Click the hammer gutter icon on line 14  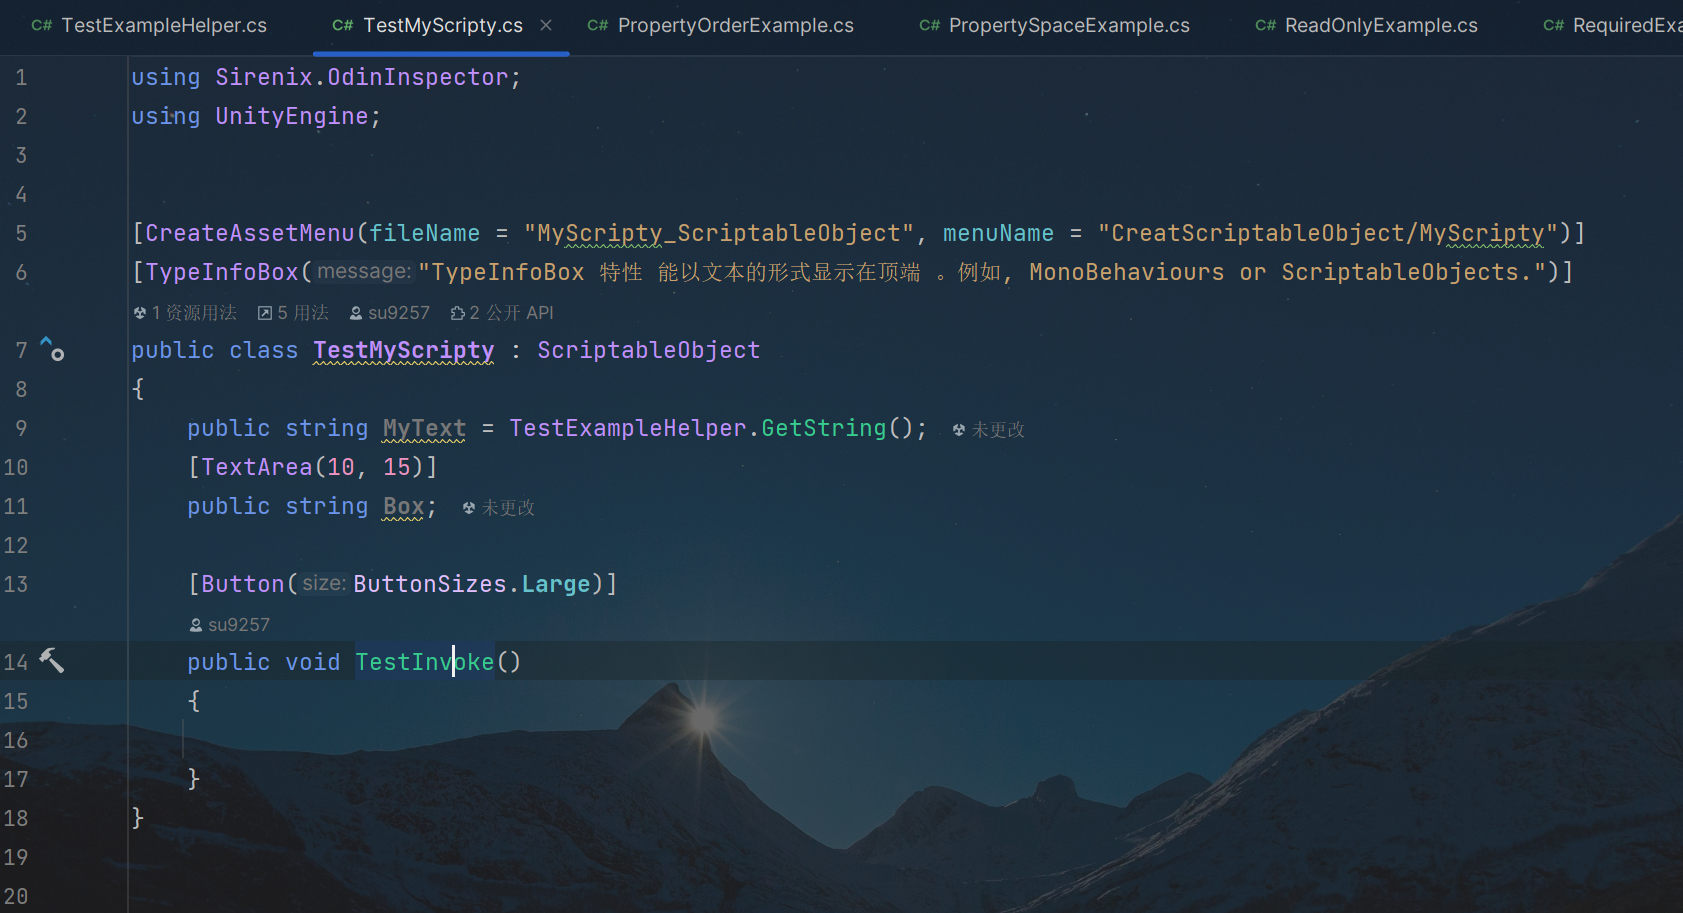tap(51, 660)
